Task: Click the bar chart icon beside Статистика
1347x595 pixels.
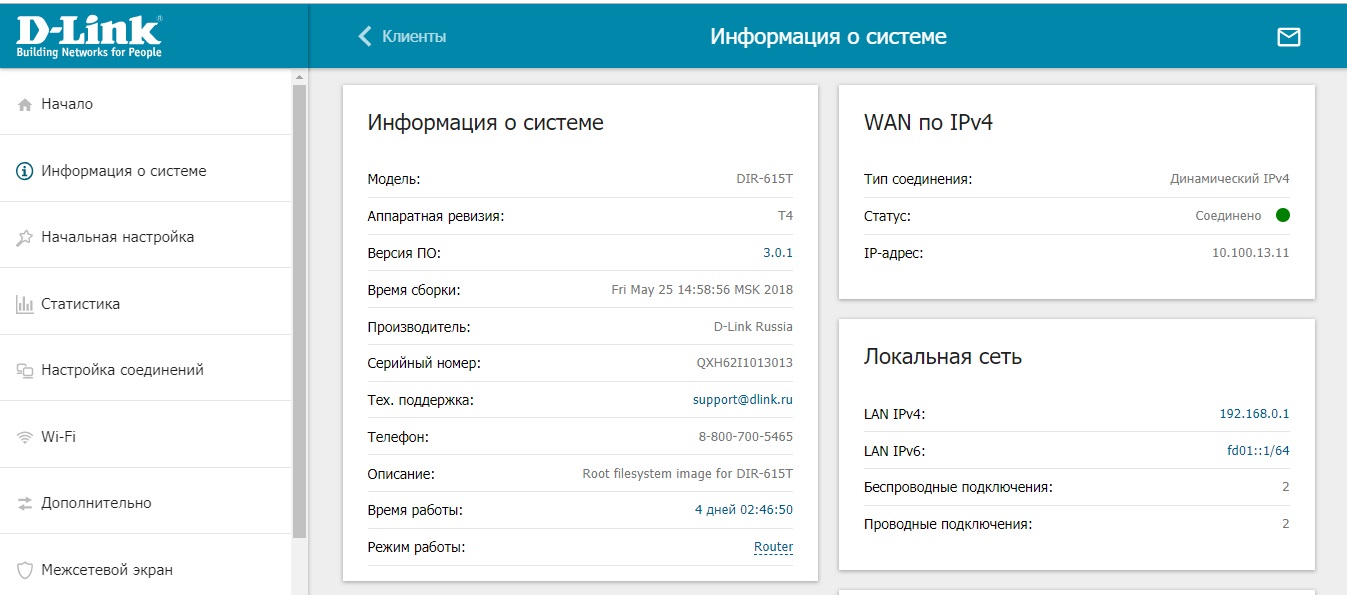Action: [25, 304]
